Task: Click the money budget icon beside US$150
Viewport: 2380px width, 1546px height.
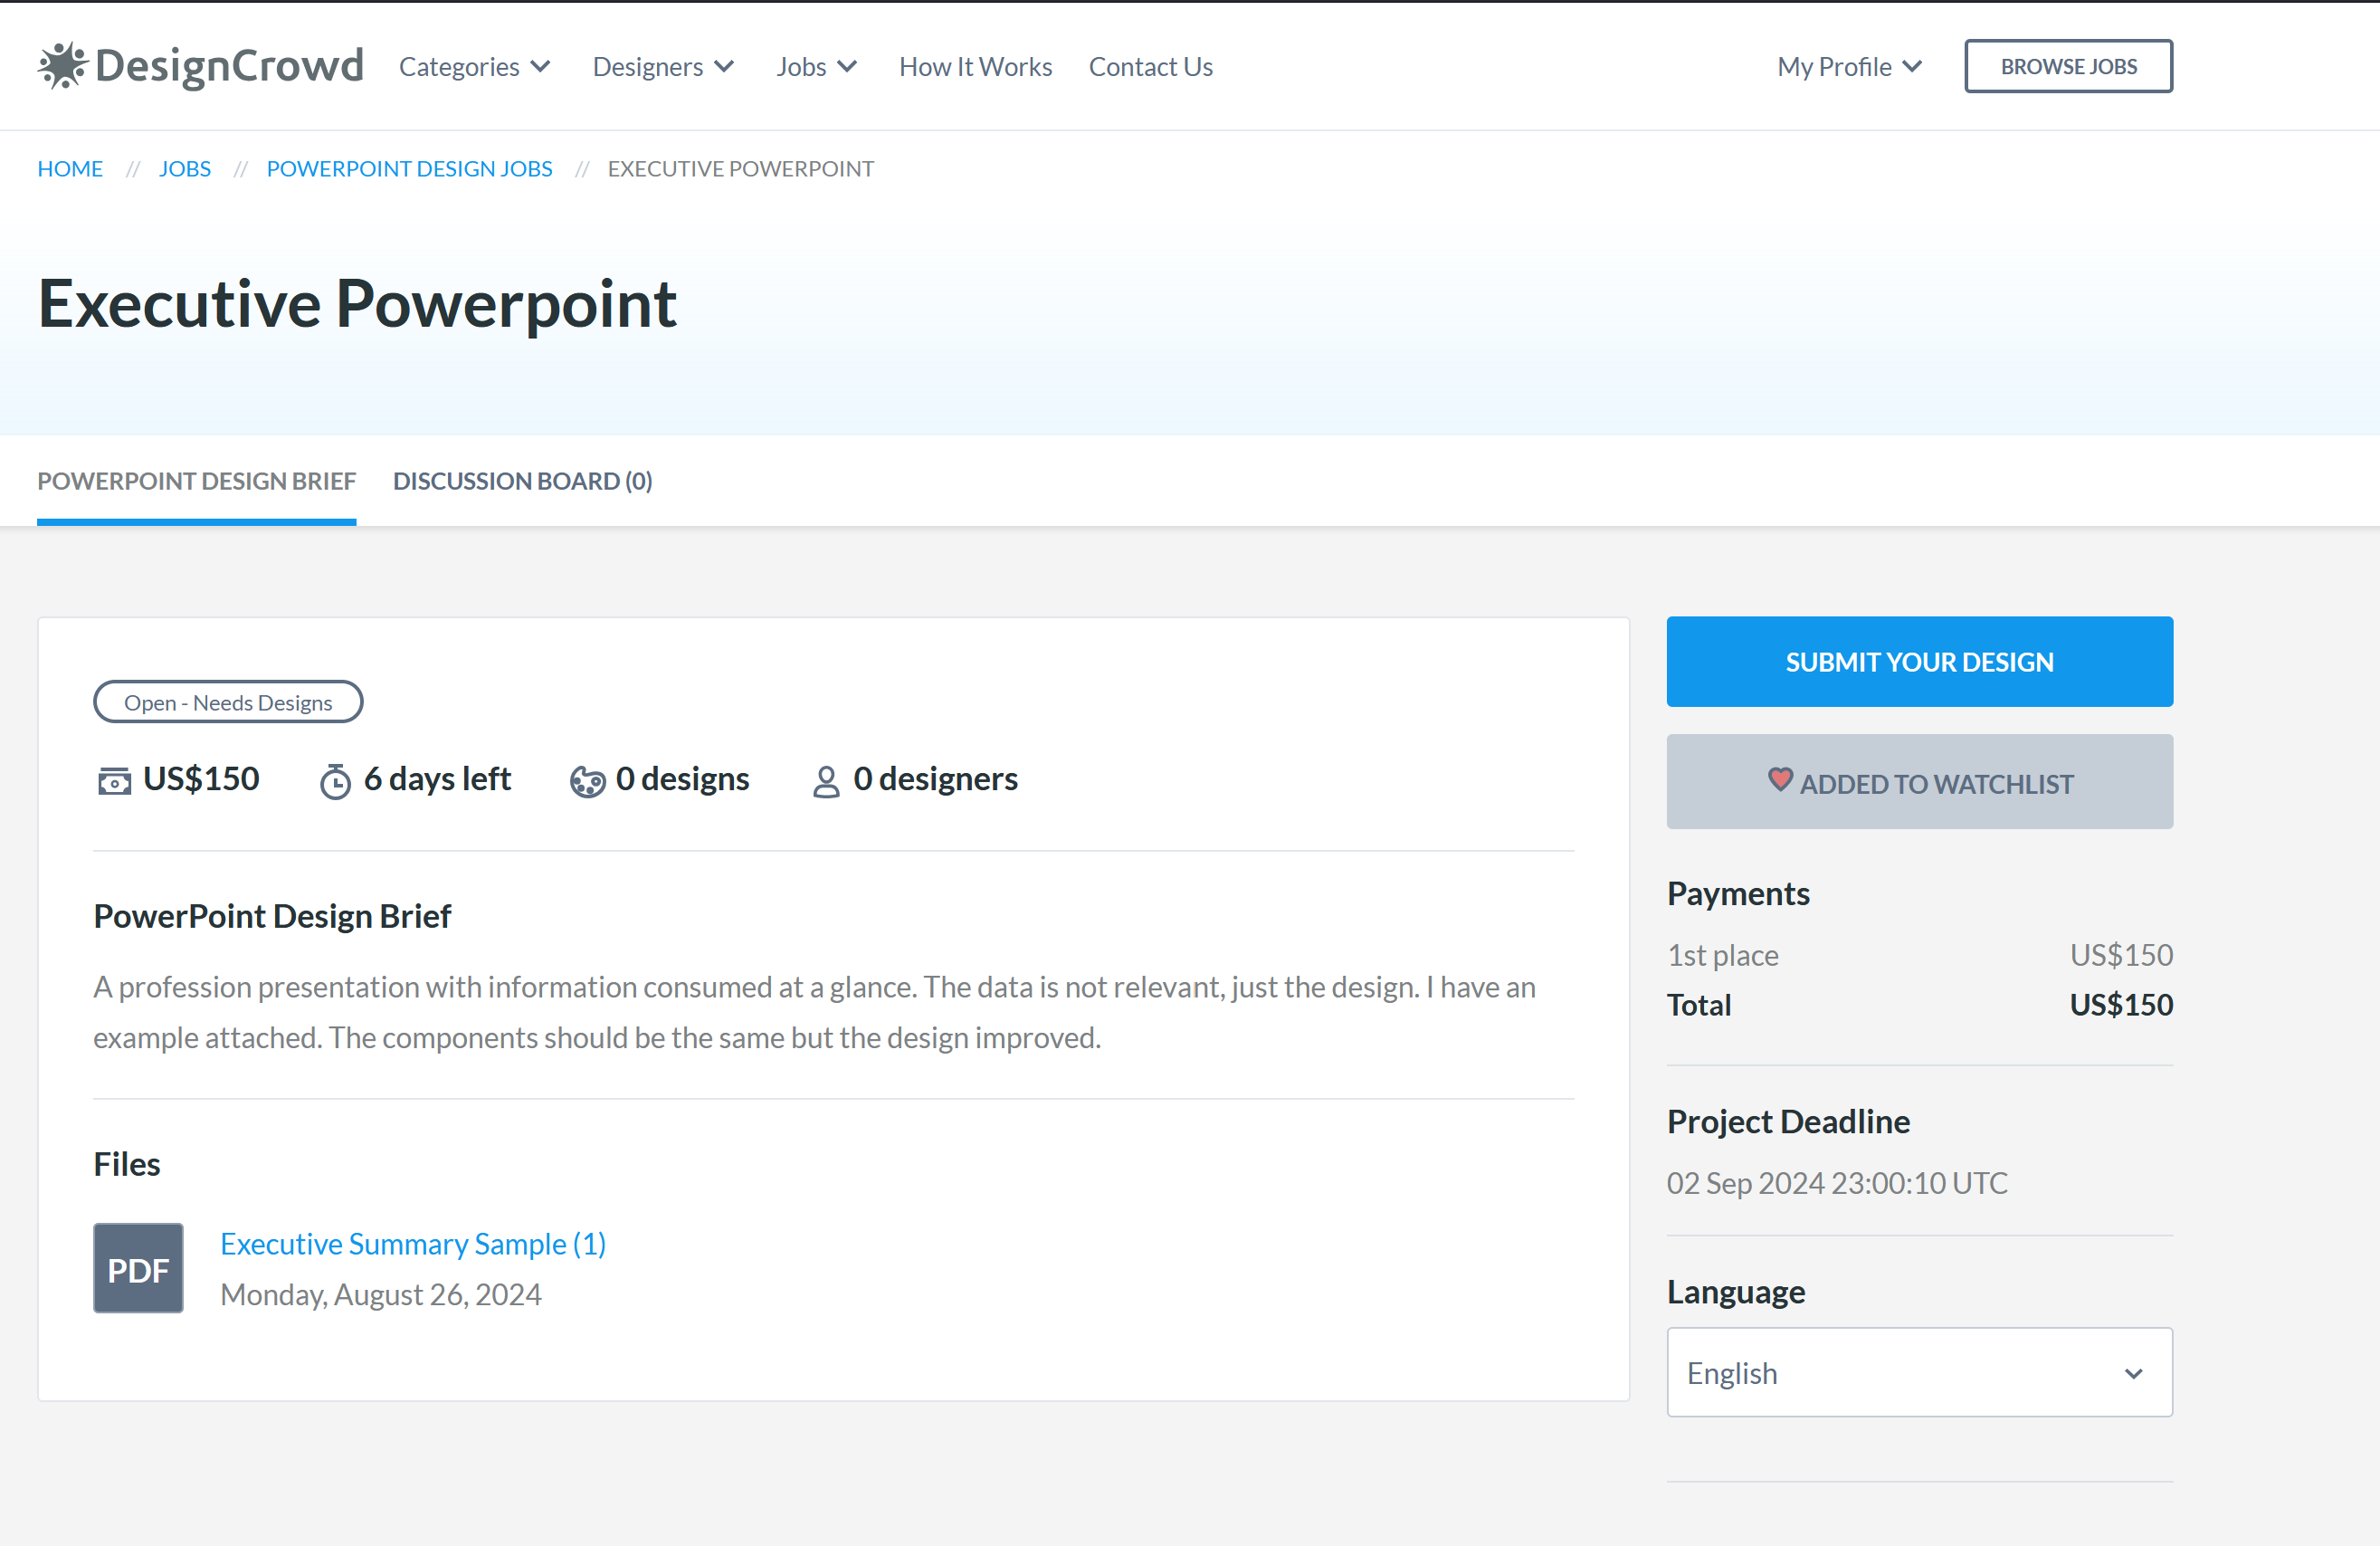Action: click(114, 781)
